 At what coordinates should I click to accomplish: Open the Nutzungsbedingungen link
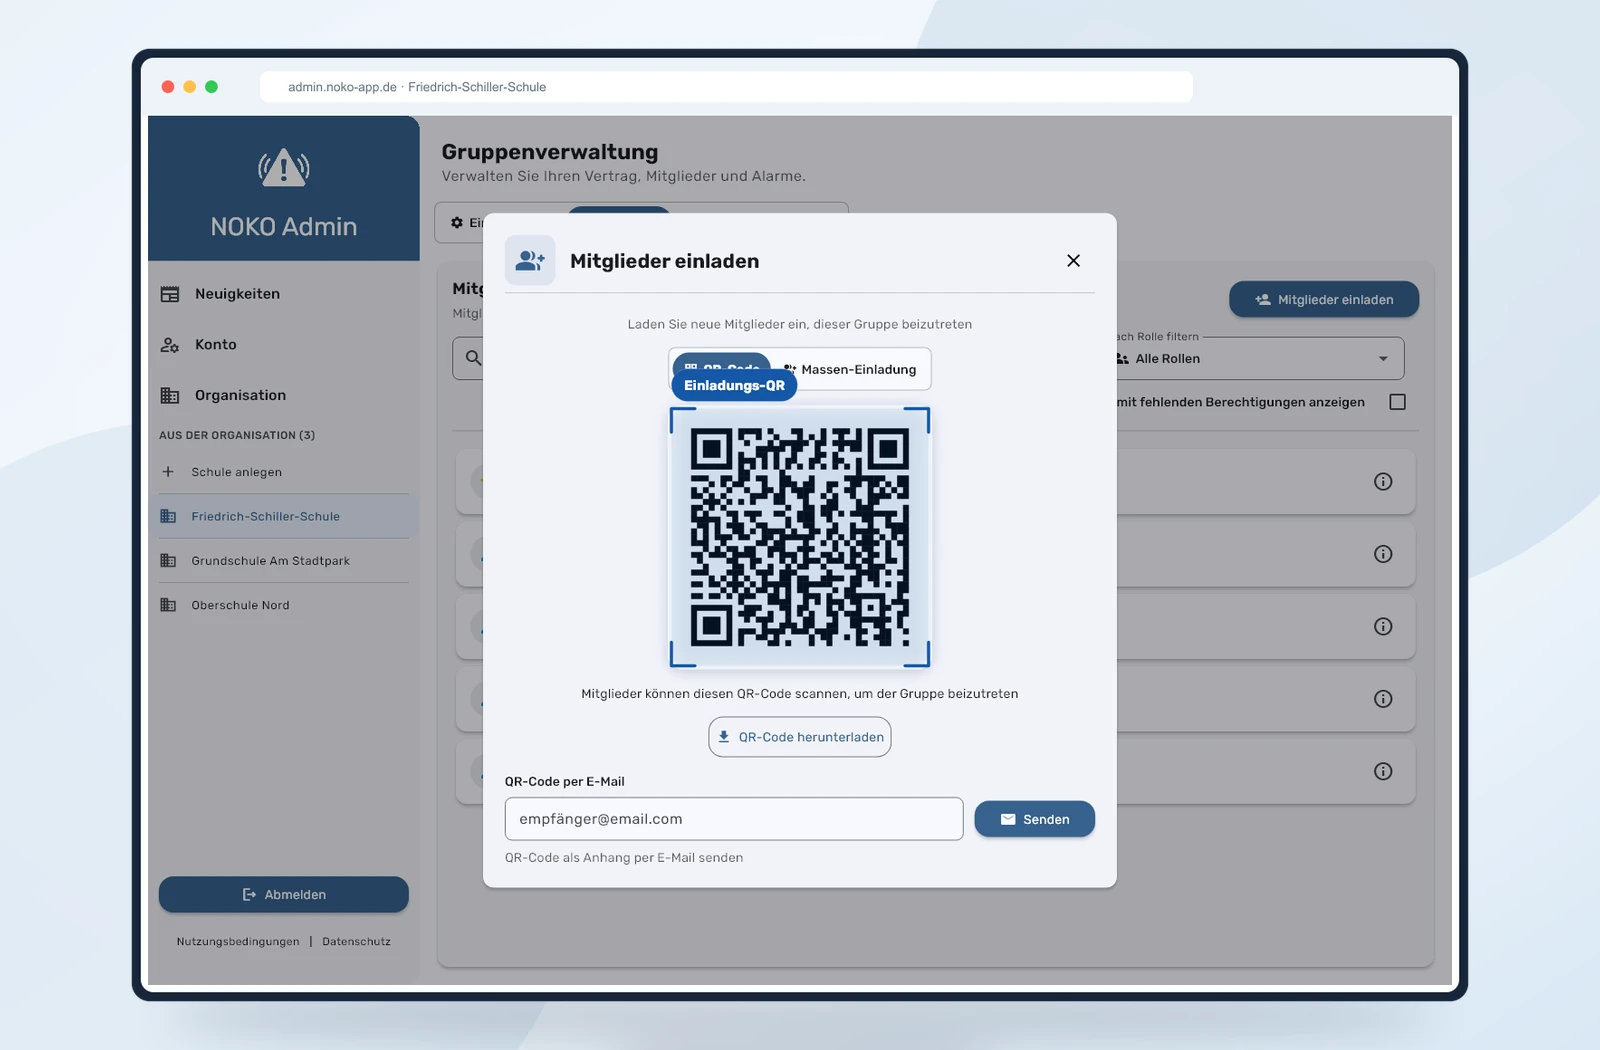(238, 942)
